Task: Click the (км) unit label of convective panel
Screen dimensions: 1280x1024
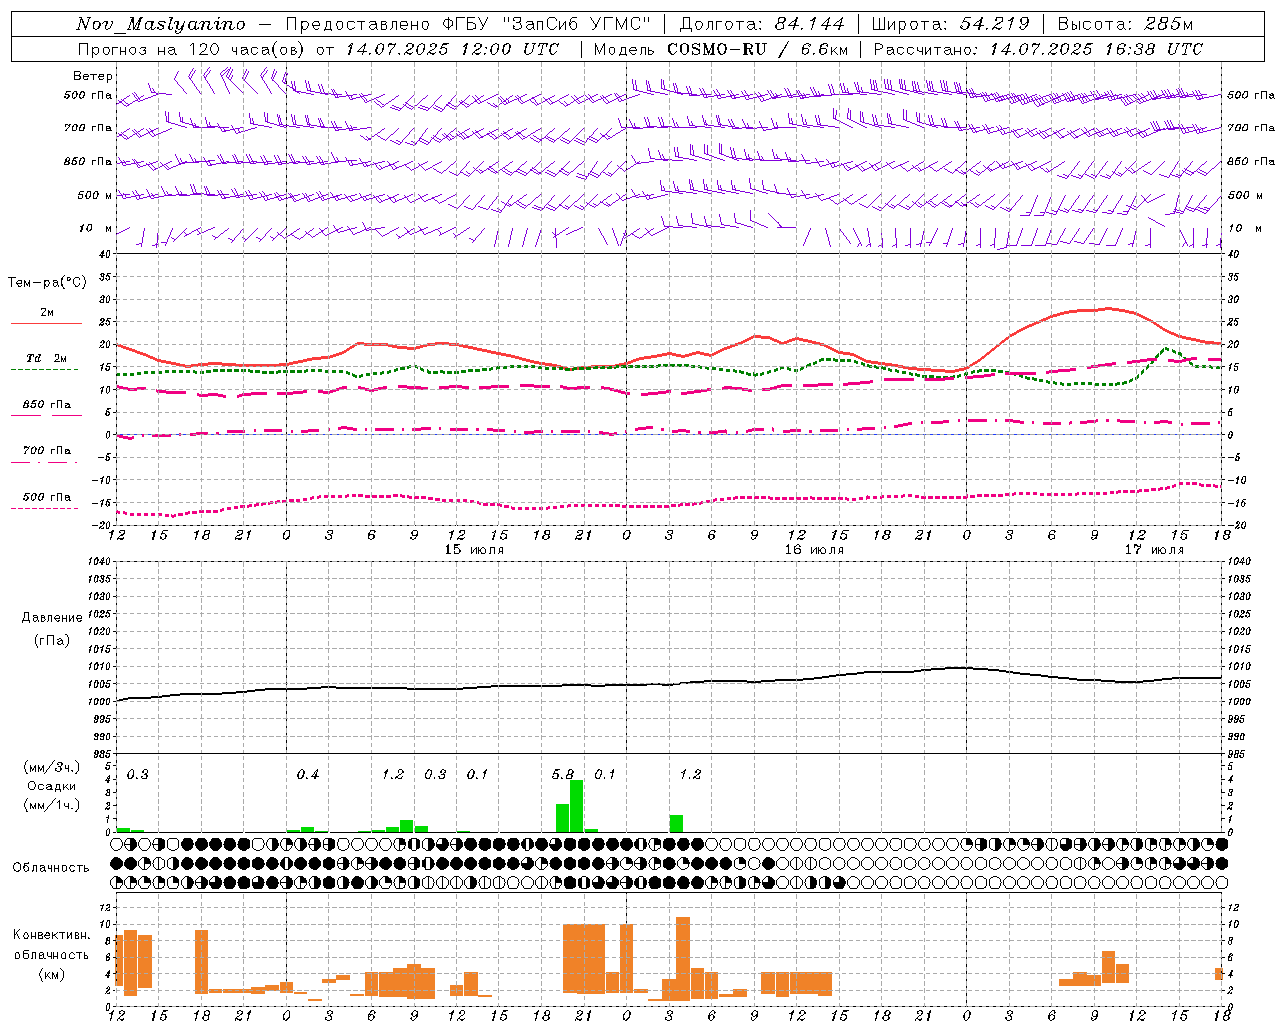Action: 51,974
